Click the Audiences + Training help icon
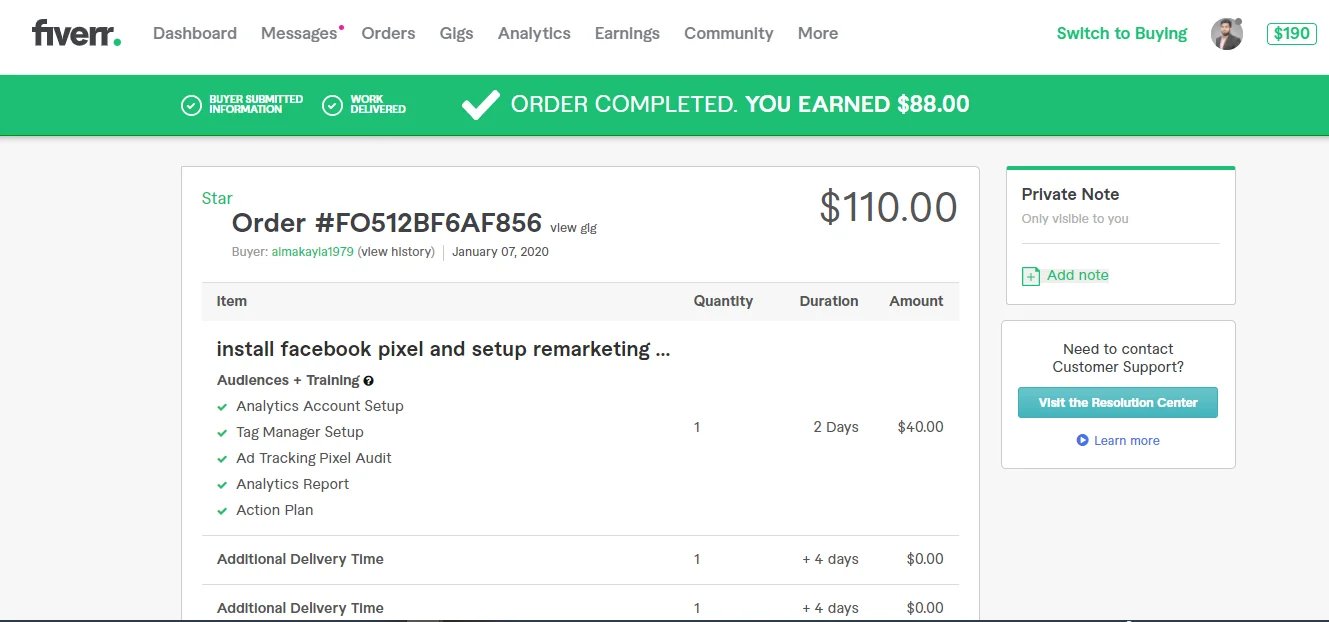This screenshot has height=622, width=1329. [369, 381]
